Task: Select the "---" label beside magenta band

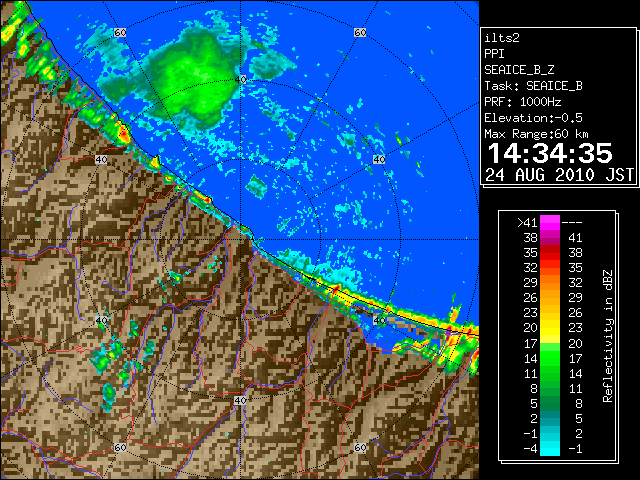Action: [x=572, y=223]
